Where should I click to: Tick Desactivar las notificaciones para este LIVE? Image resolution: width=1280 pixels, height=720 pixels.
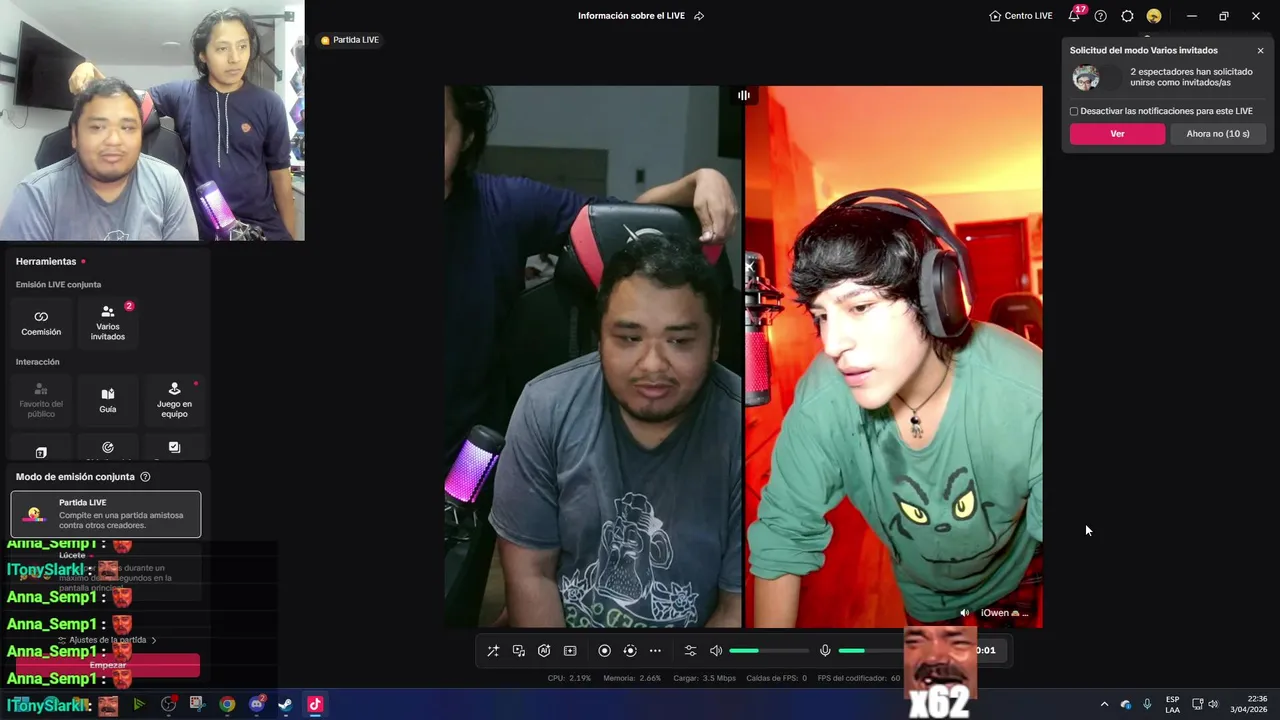[1074, 111]
